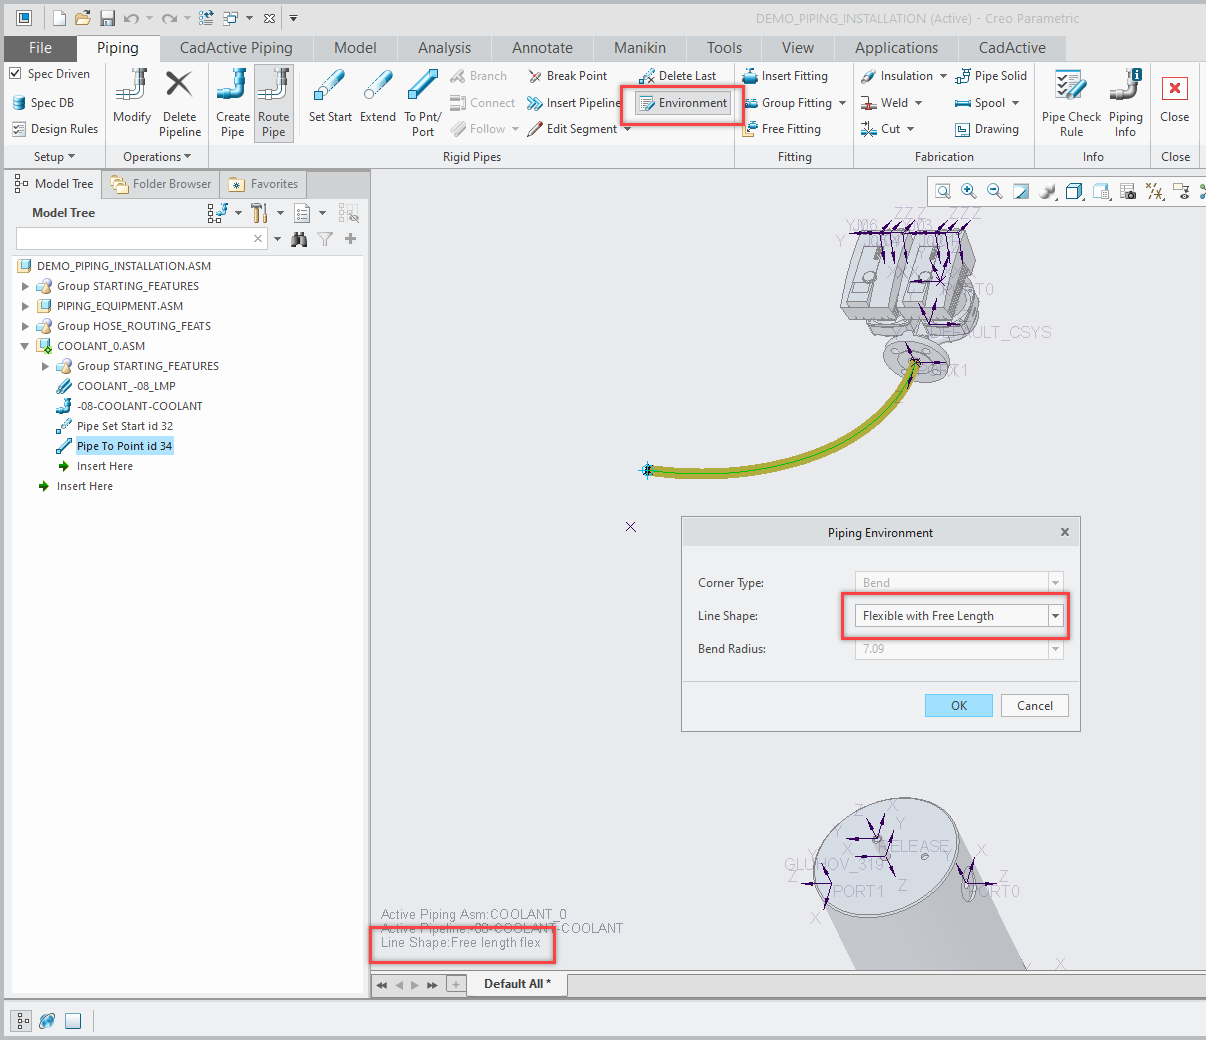1206x1040 pixels.
Task: Click the Save icon in quick access toolbar
Action: pos(107,18)
